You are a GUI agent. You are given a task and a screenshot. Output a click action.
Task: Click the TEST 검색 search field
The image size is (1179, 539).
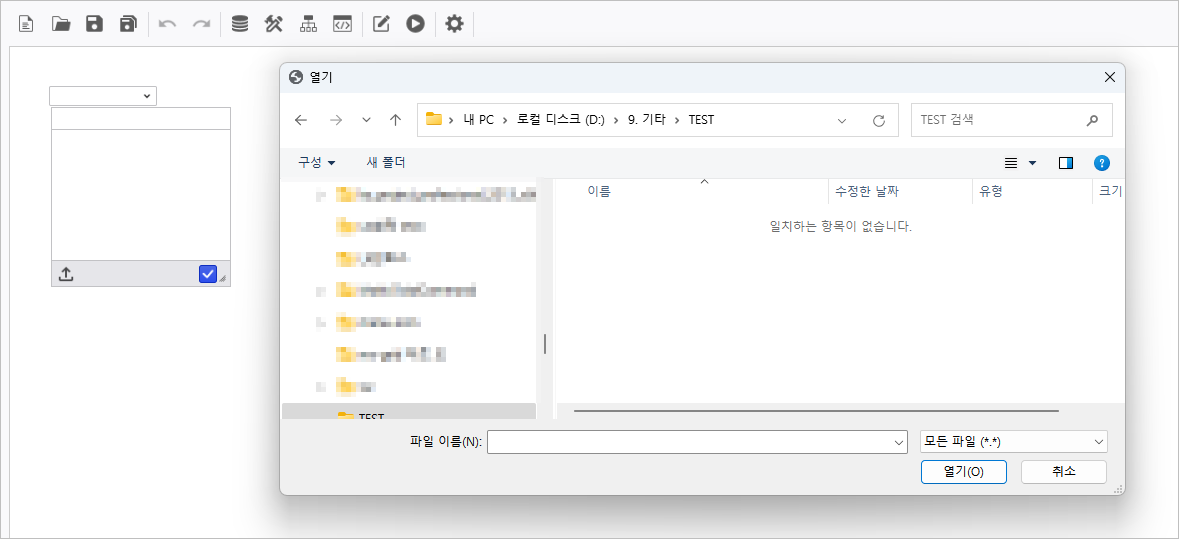(x=998, y=120)
